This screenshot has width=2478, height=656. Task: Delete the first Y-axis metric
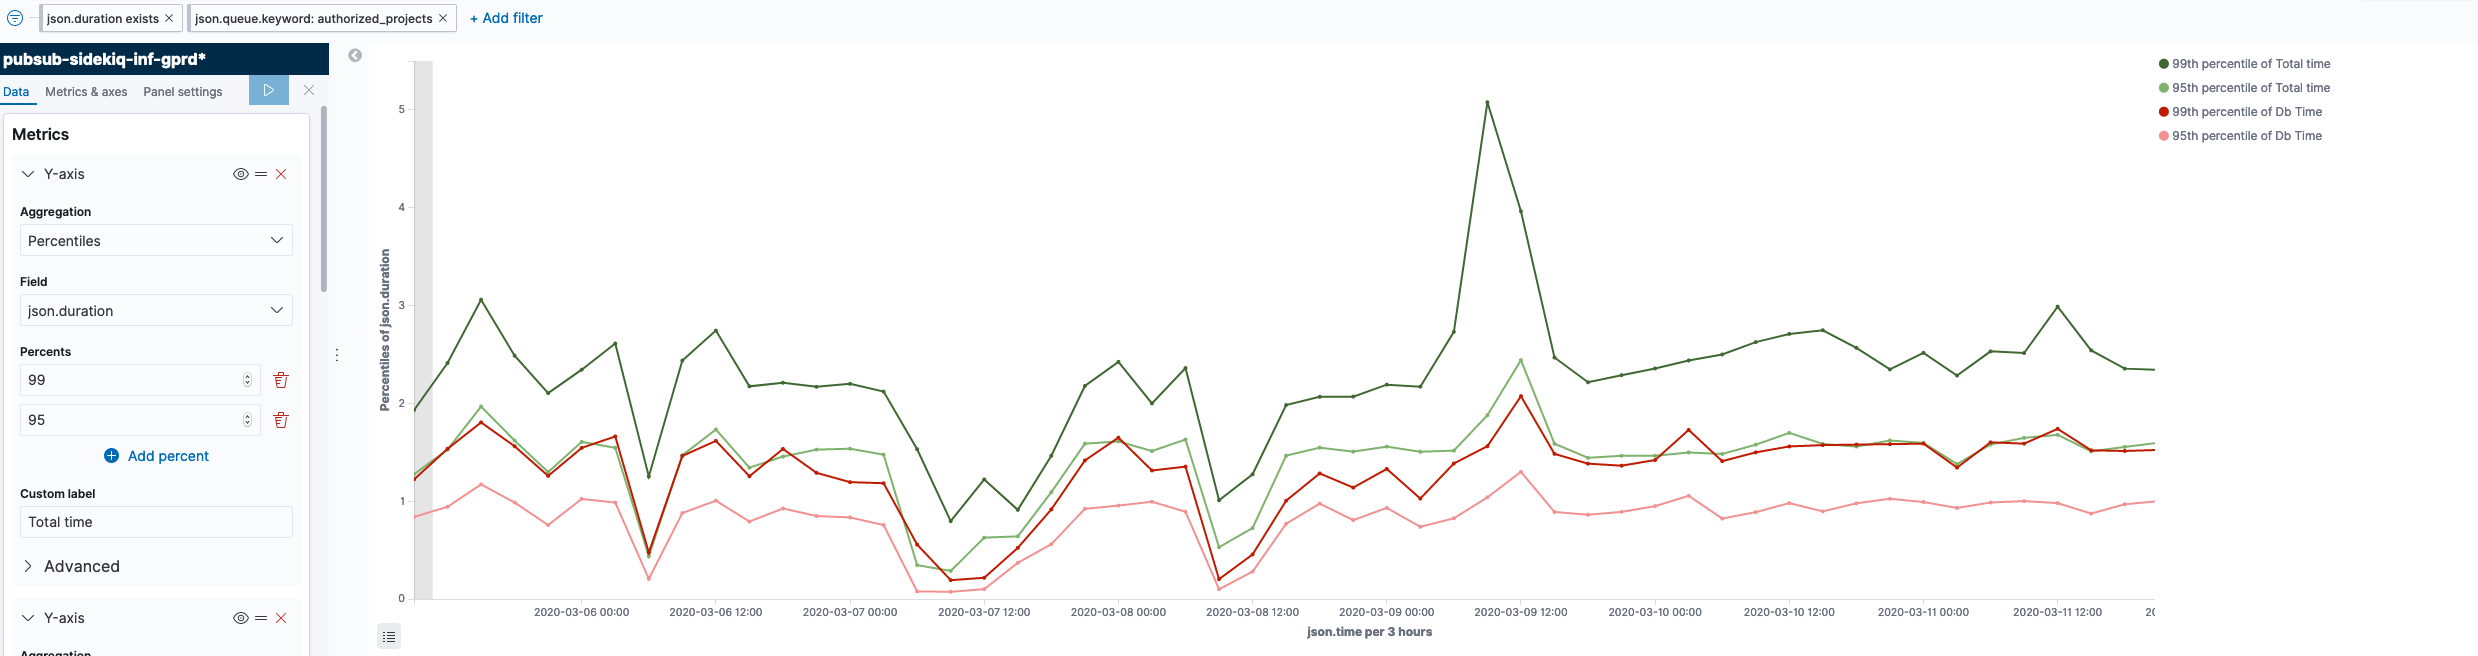point(281,174)
